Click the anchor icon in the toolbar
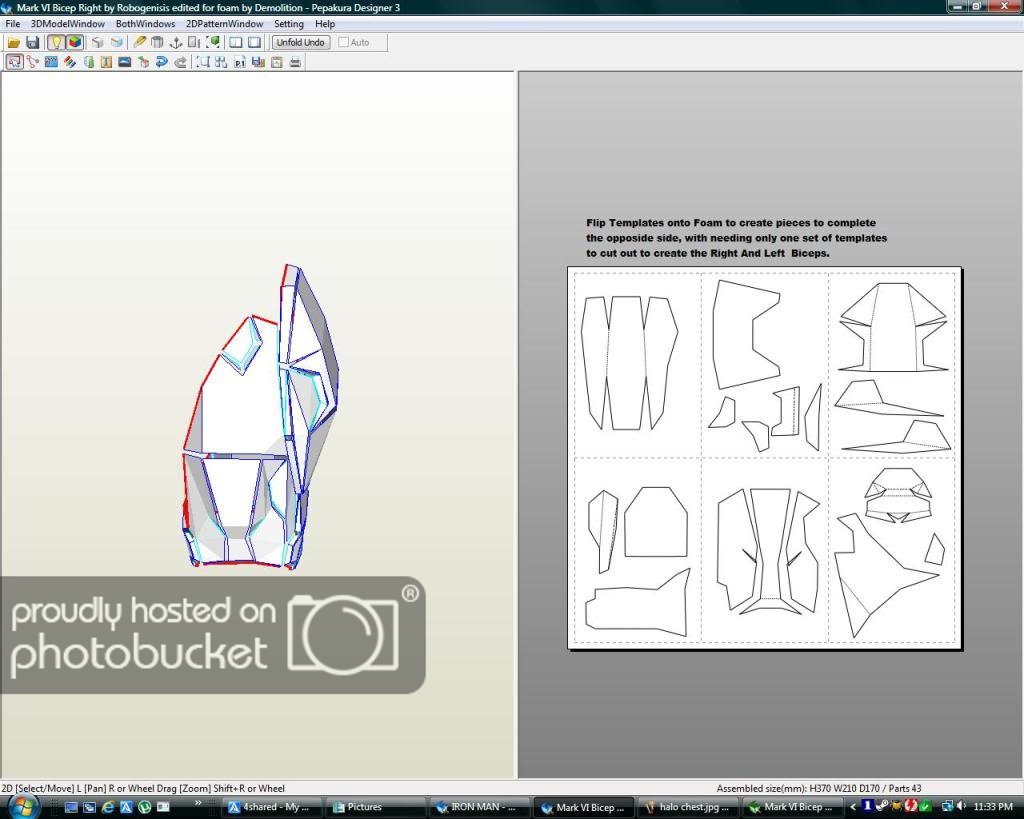This screenshot has height=819, width=1024. pos(175,42)
